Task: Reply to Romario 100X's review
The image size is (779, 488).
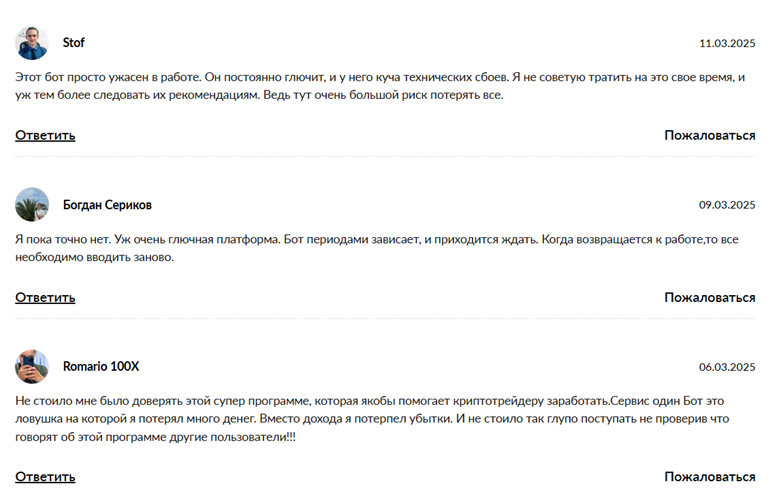Action: point(45,476)
